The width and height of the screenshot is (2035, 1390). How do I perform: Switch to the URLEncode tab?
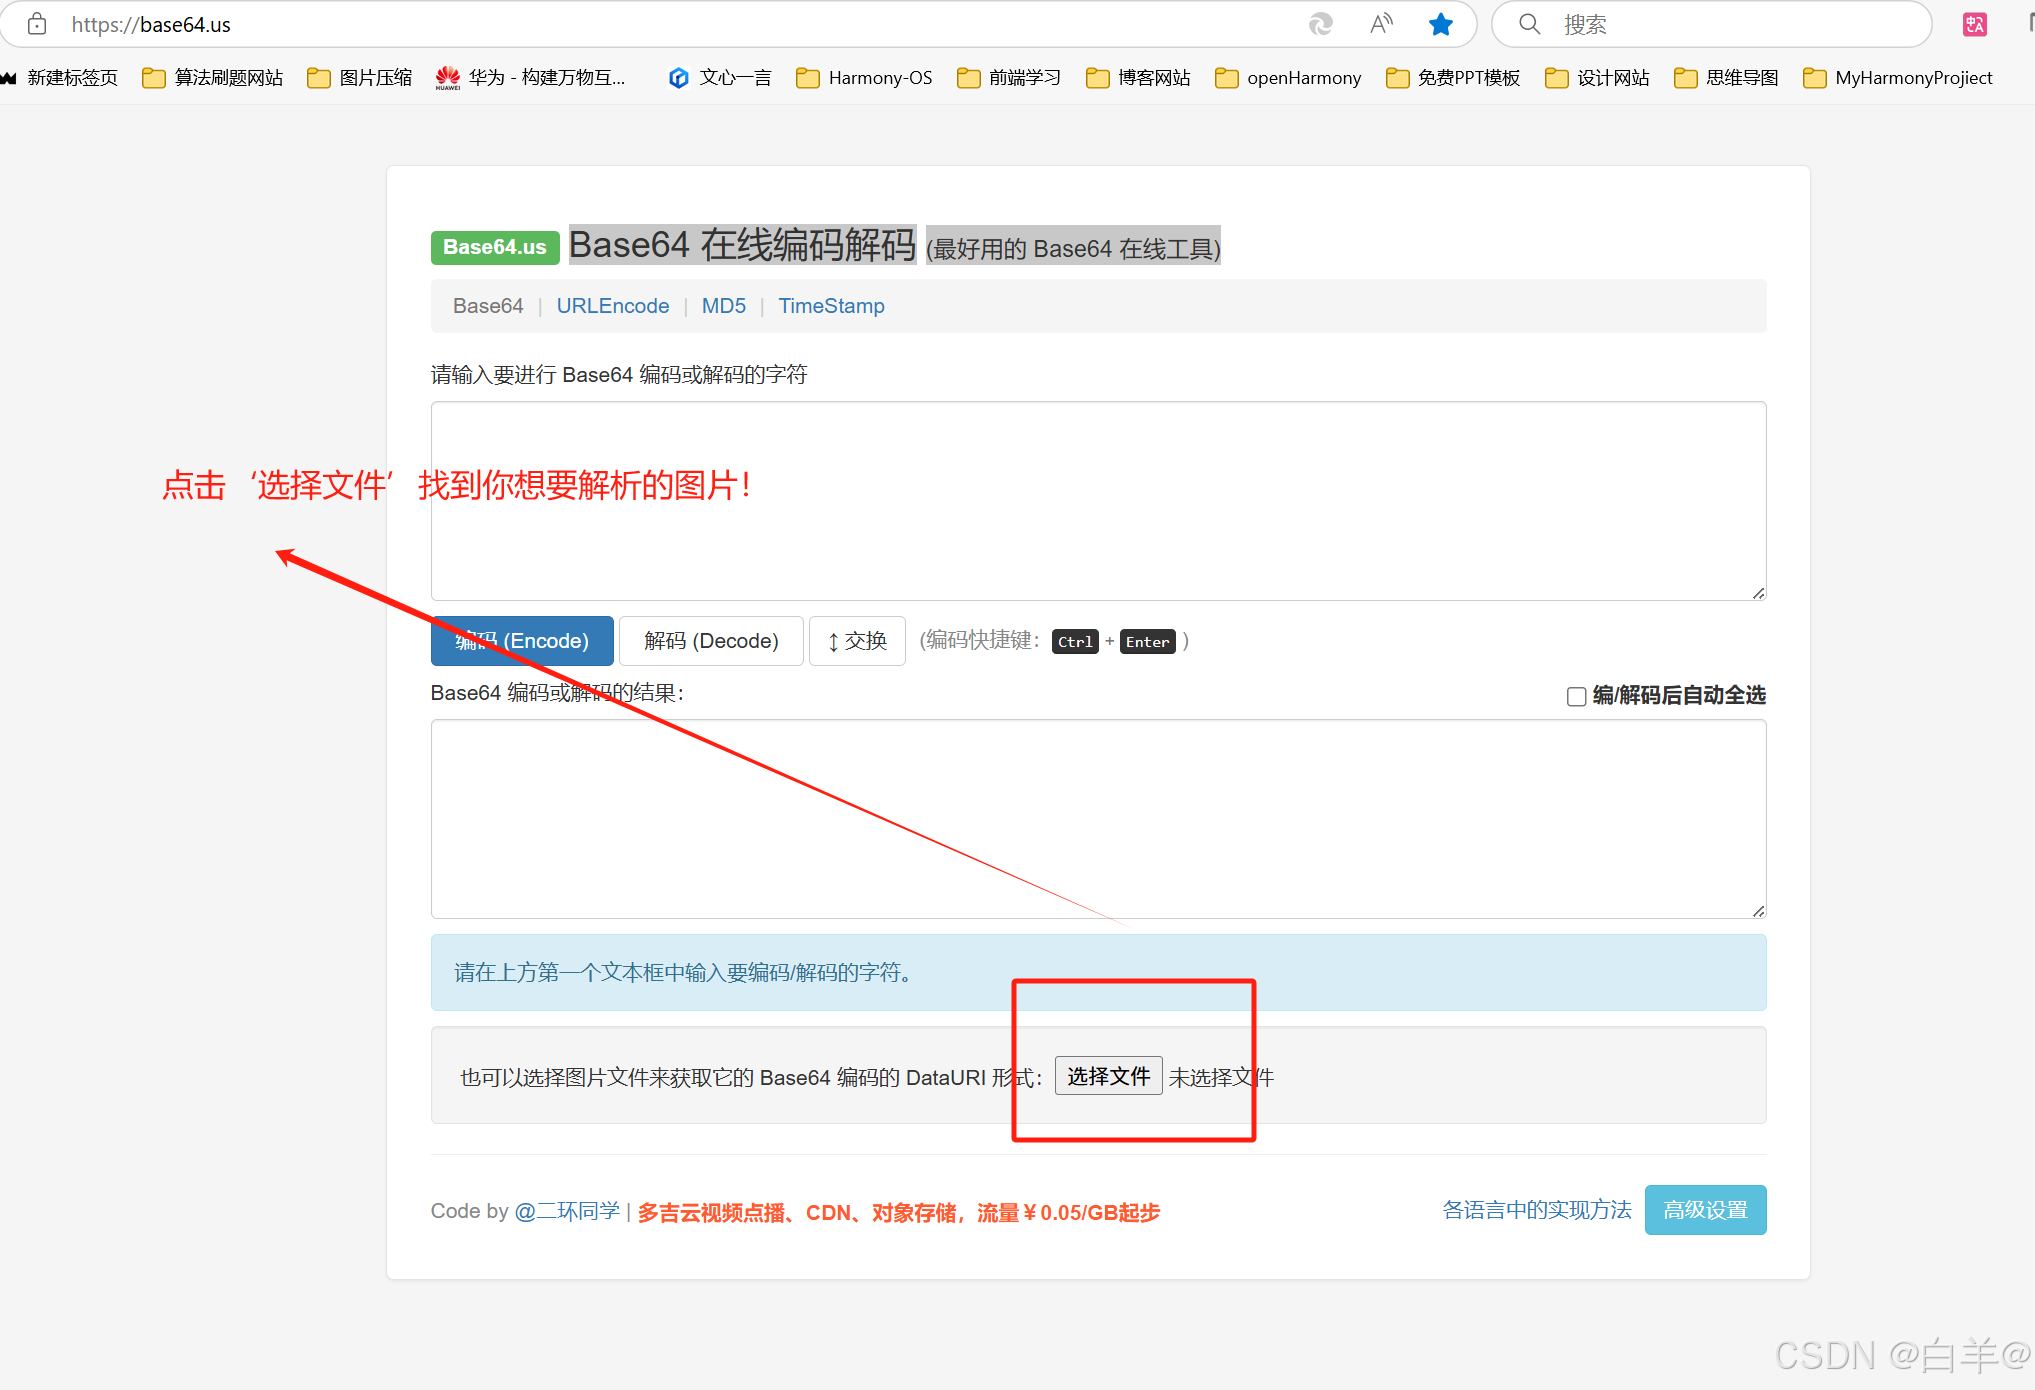tap(613, 306)
